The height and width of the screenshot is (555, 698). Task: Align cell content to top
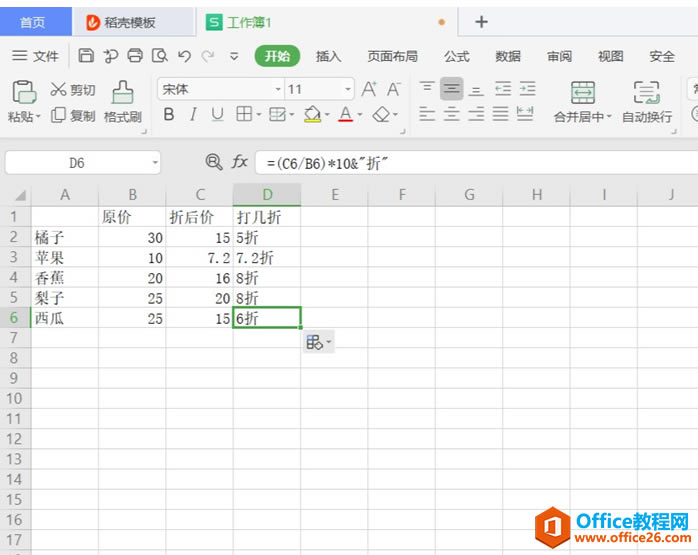pos(427,88)
